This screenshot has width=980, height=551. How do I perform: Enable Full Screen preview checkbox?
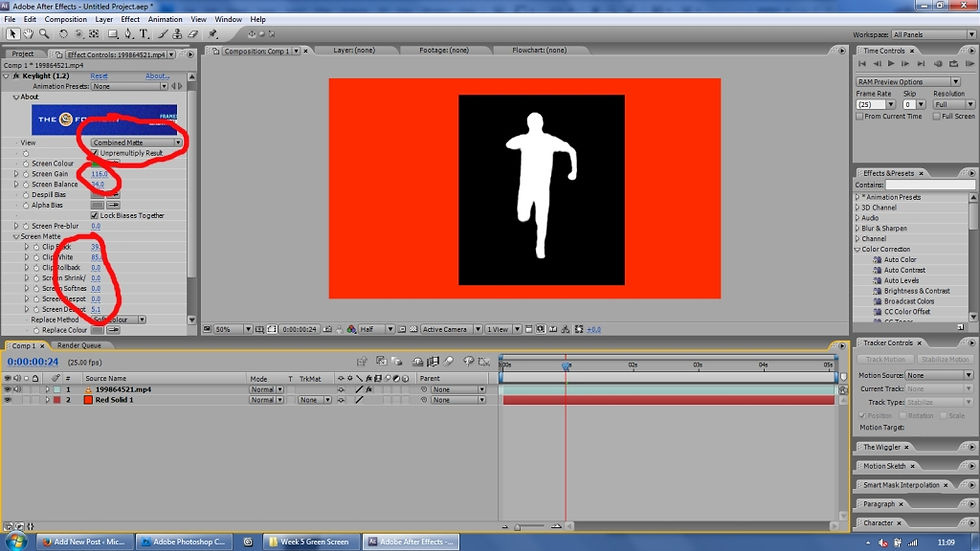[936, 116]
